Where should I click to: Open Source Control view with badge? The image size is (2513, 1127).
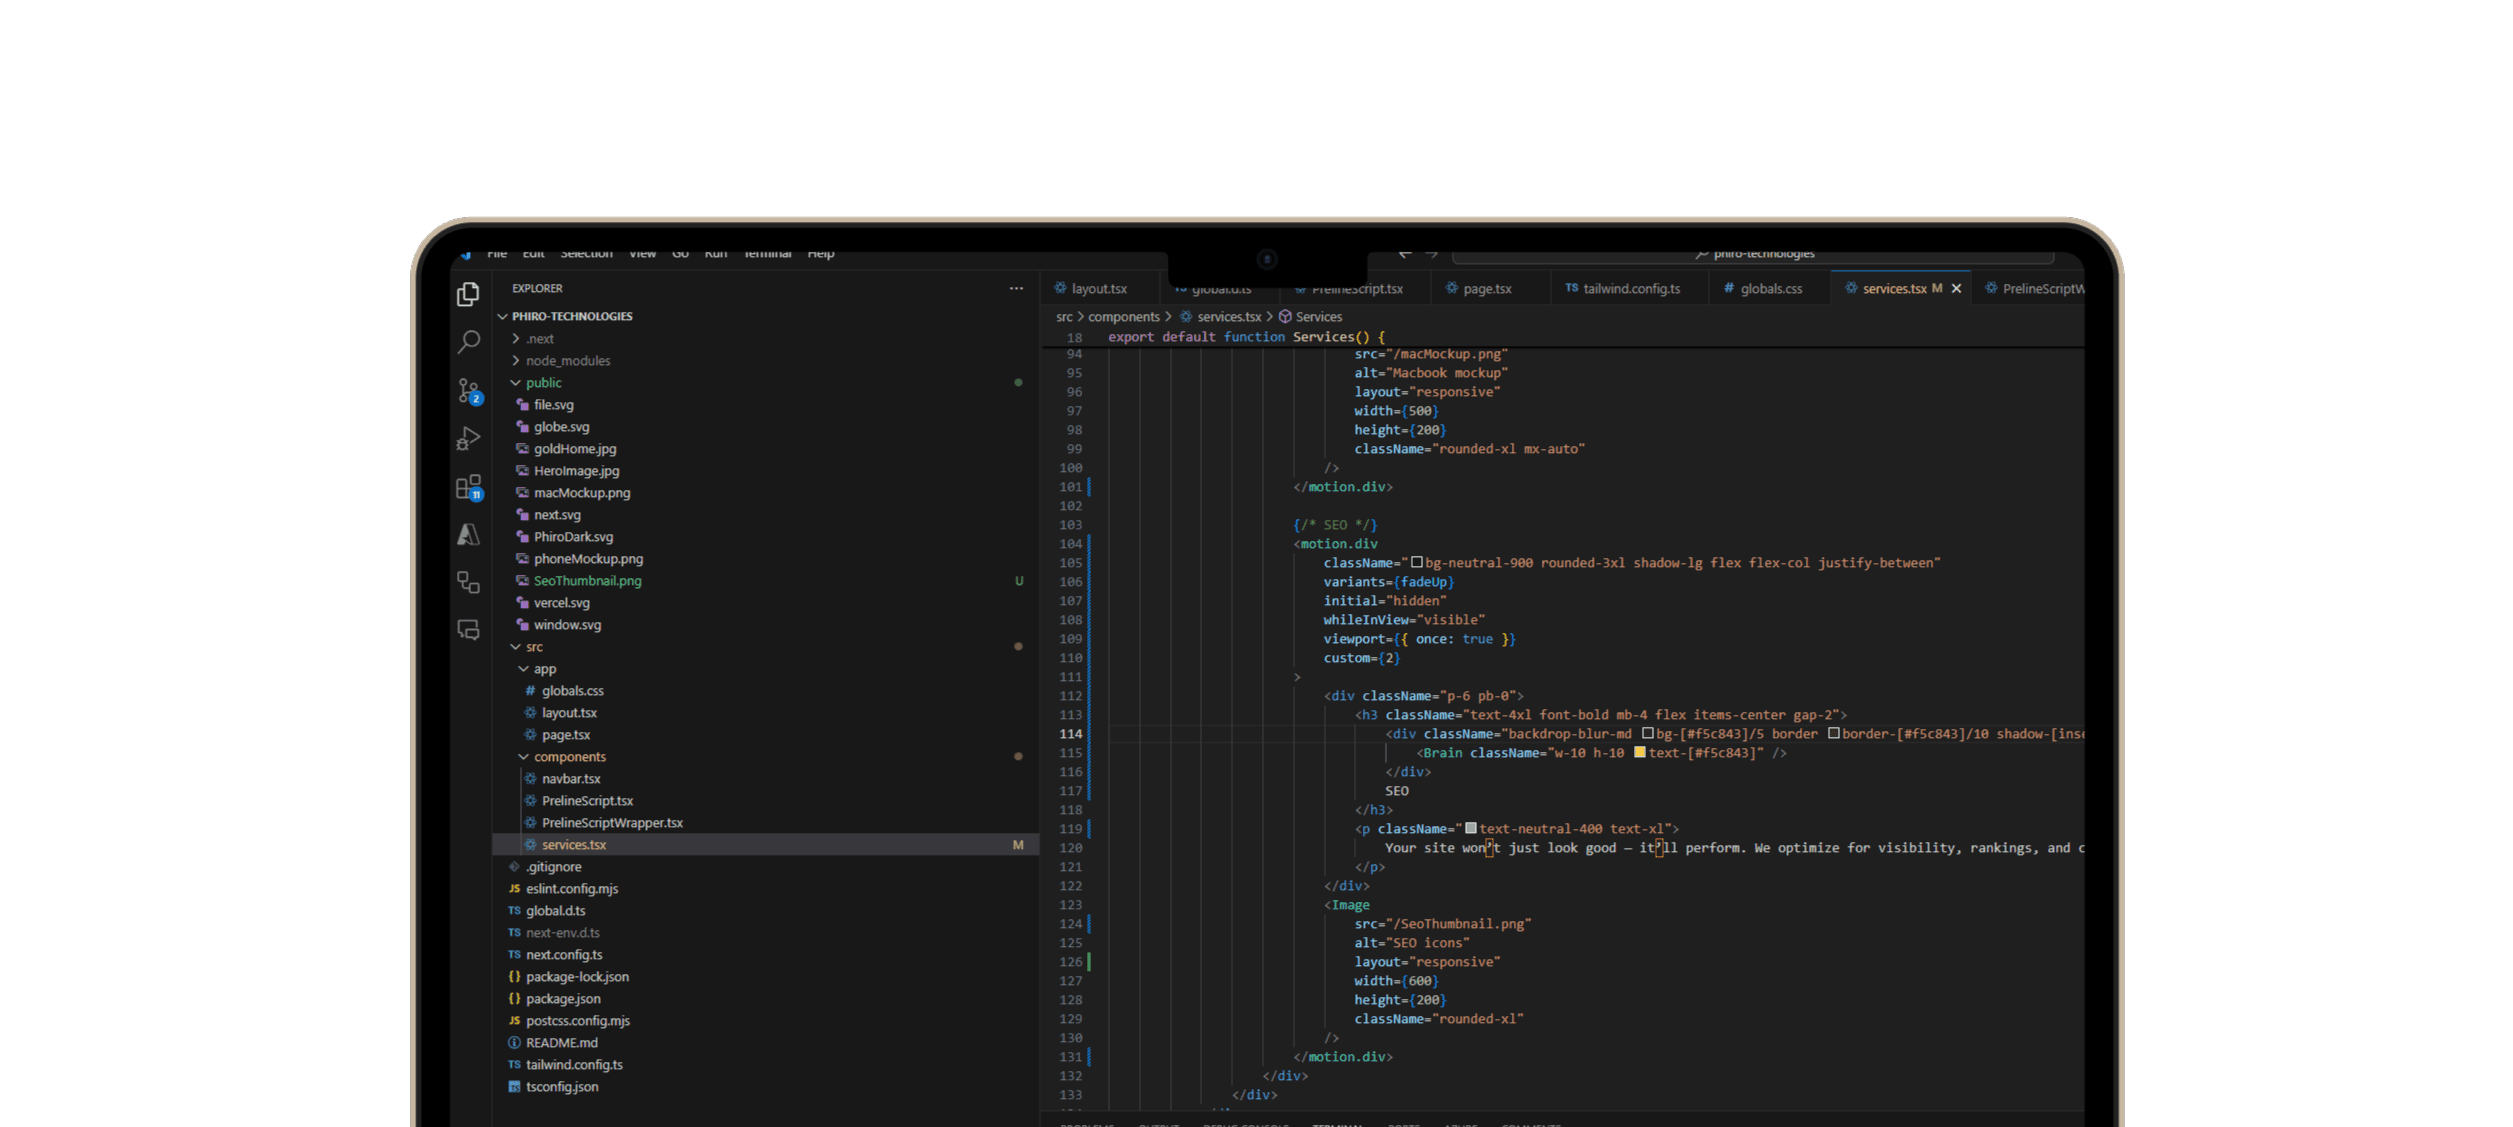468,390
